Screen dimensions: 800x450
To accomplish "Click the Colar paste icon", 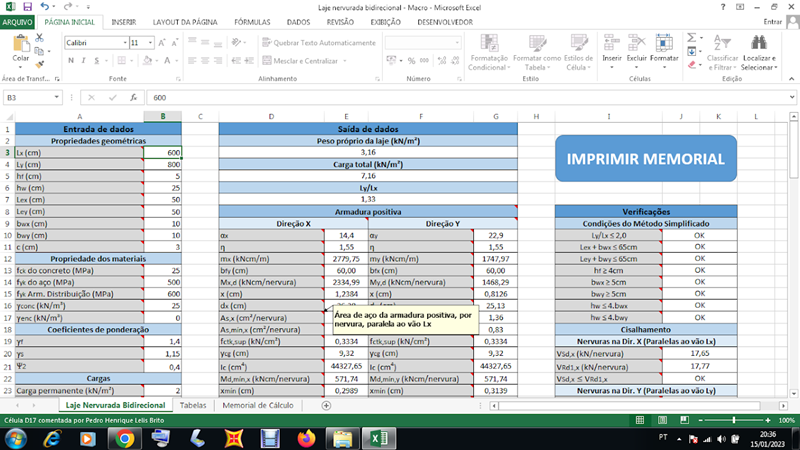I will point(21,43).
